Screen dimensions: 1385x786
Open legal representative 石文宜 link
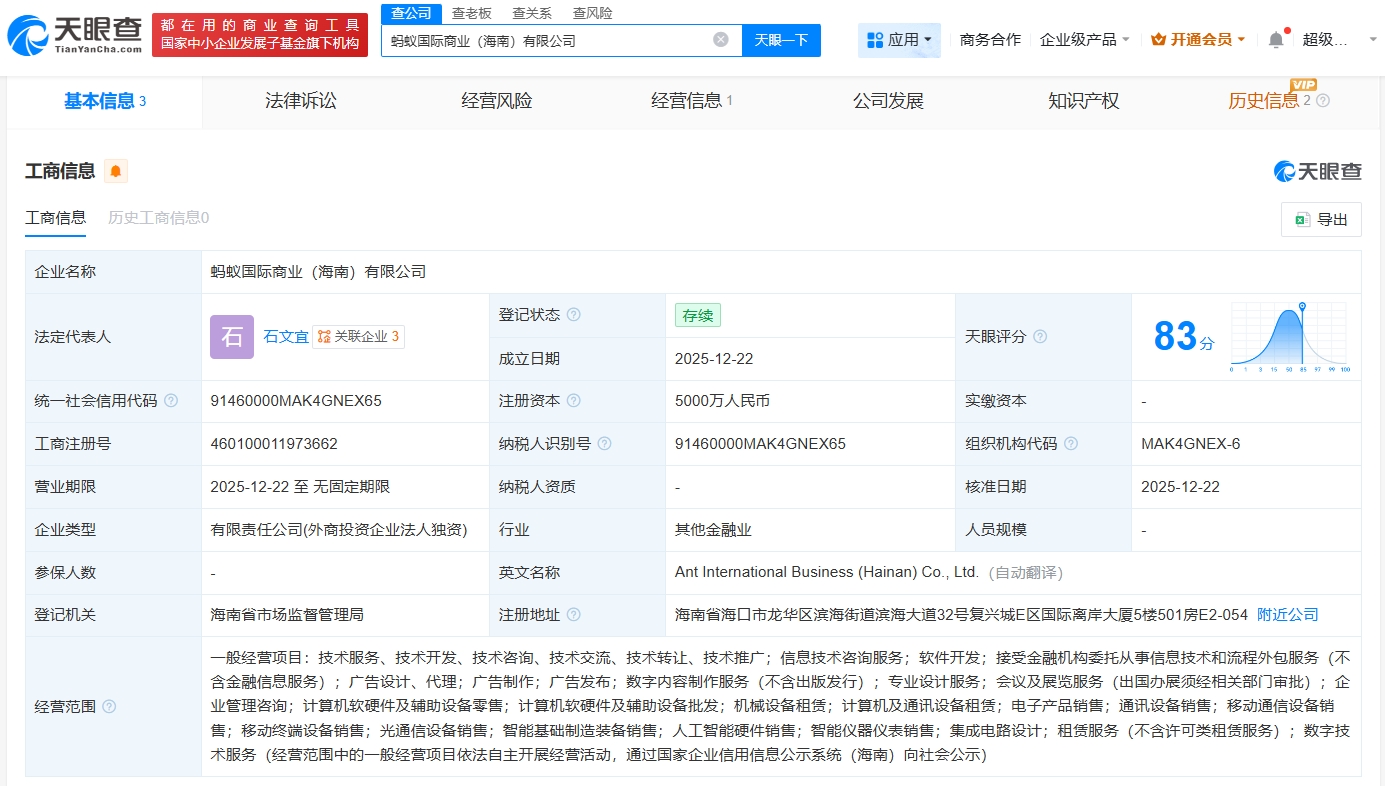(286, 337)
